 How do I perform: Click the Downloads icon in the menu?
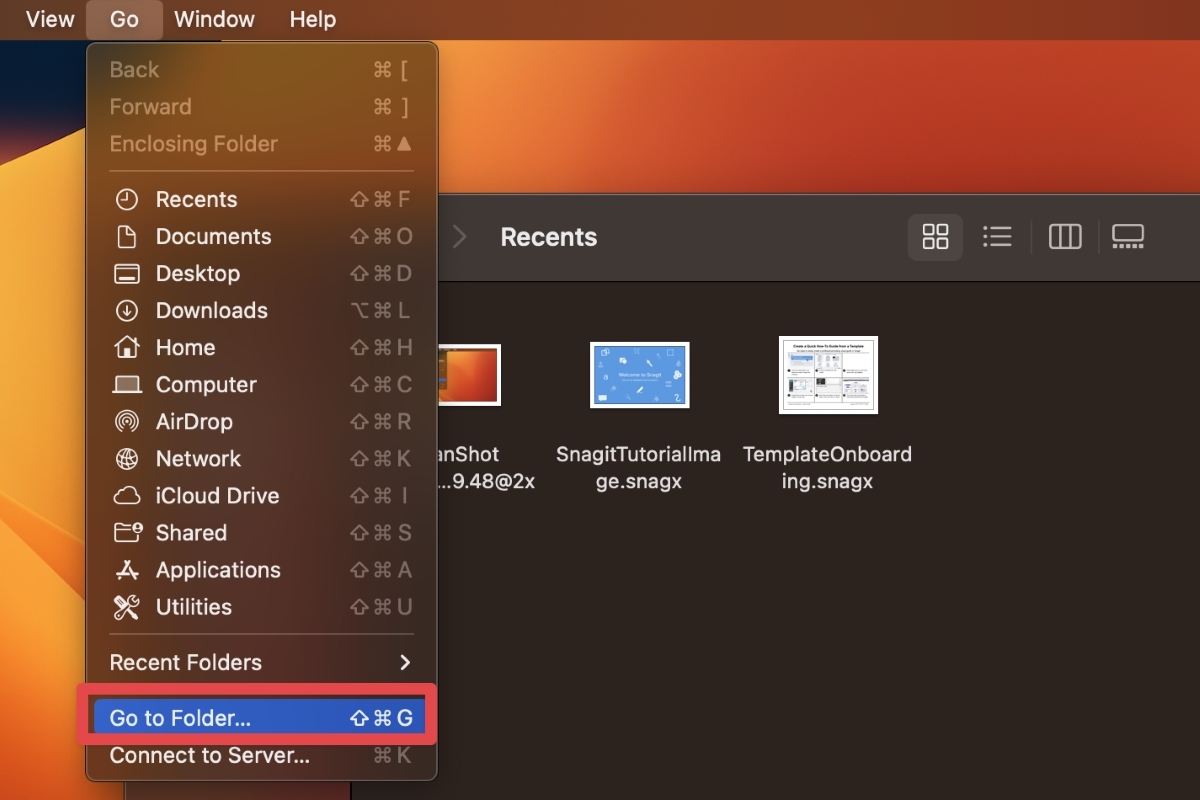[128, 310]
